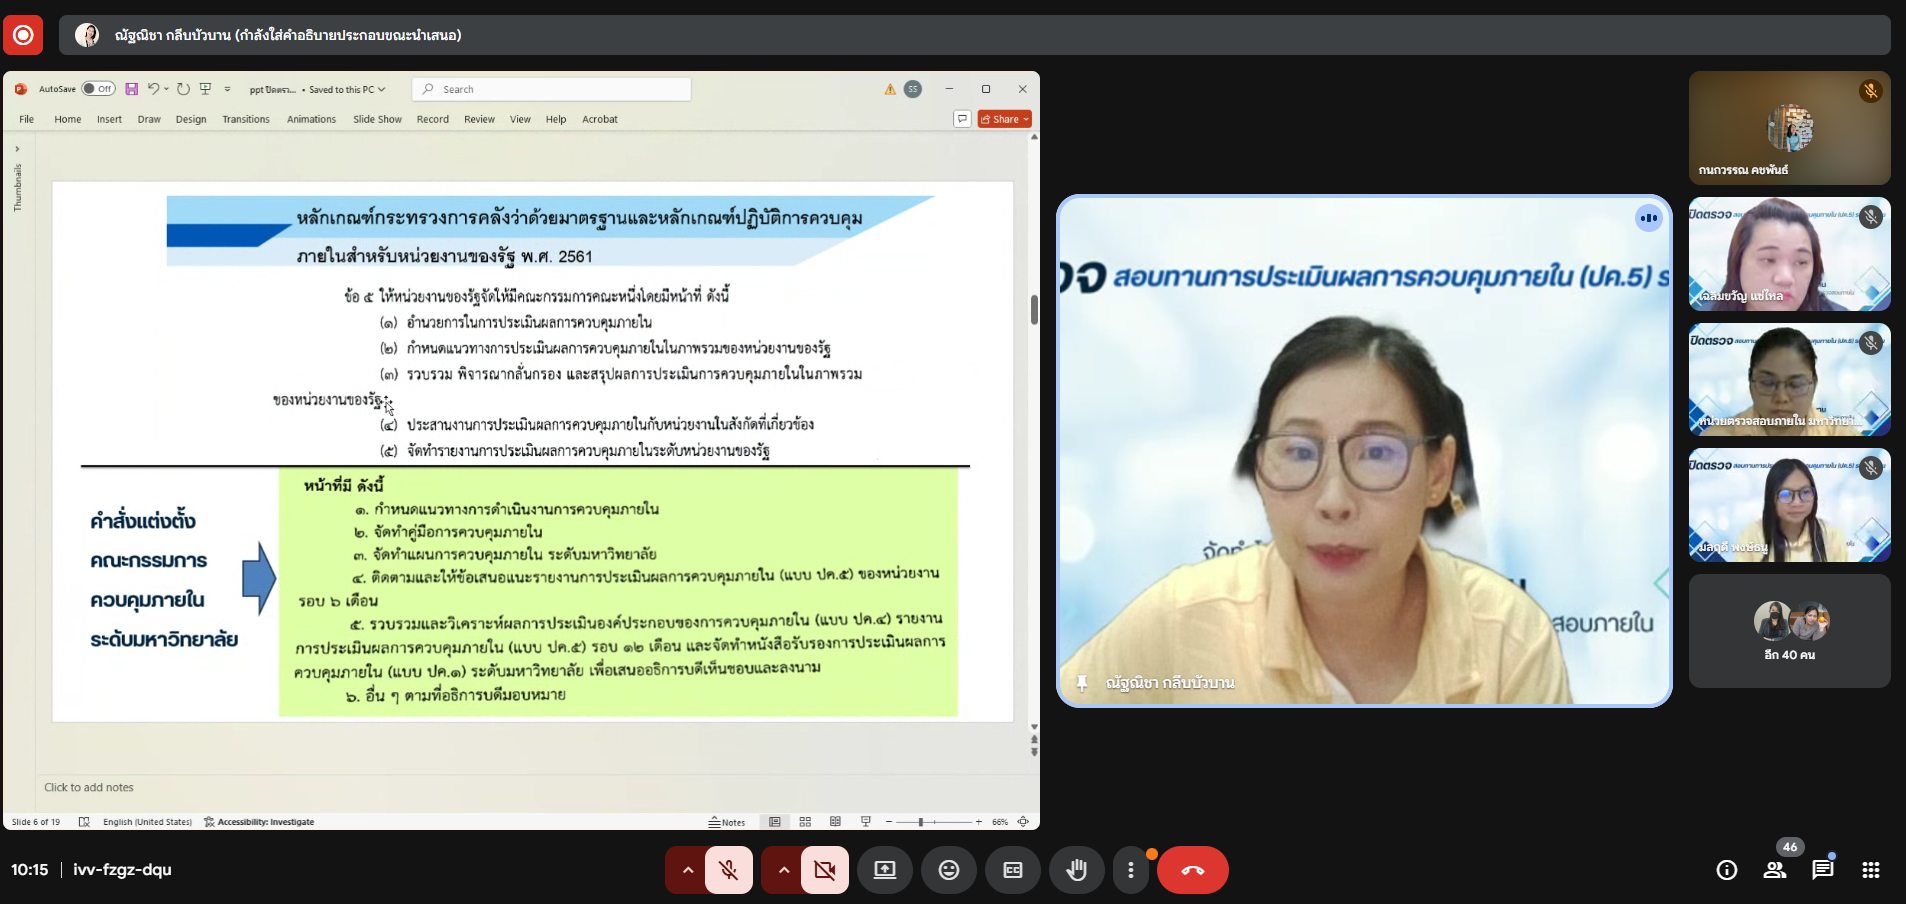Unmute the microphone

click(x=729, y=870)
